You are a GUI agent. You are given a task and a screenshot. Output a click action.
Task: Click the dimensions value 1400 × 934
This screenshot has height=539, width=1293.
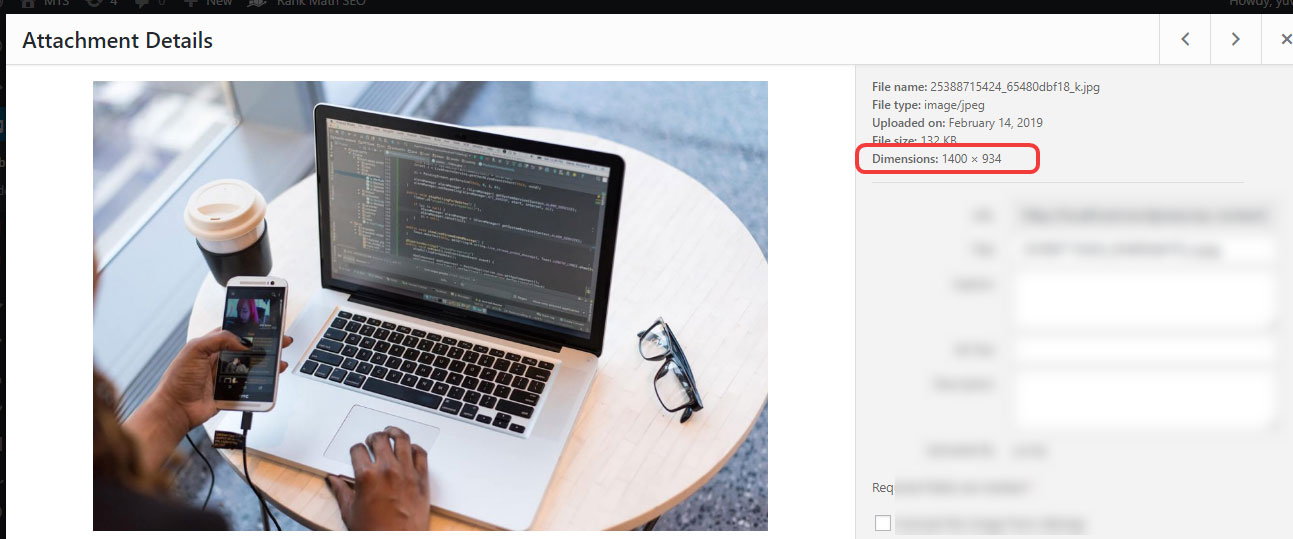pyautogui.click(x=971, y=159)
